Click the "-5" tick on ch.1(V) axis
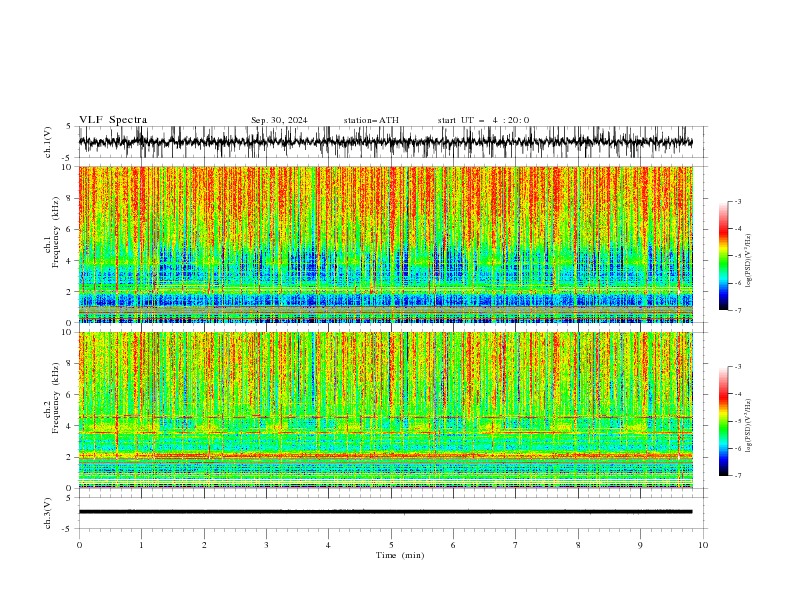Screen dimensions: 792x612 pos(67,158)
